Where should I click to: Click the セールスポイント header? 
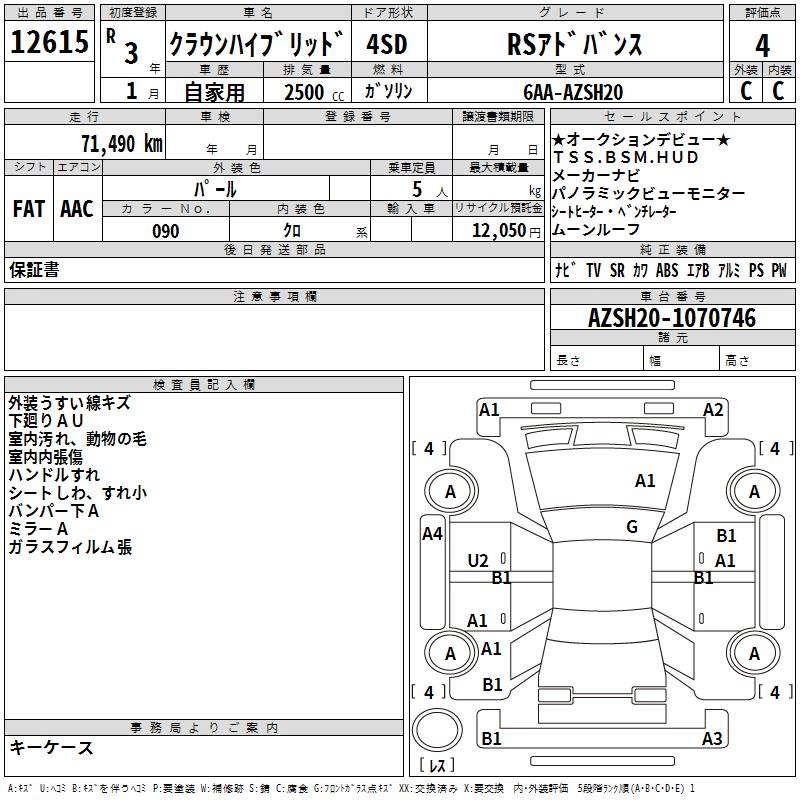(672, 117)
